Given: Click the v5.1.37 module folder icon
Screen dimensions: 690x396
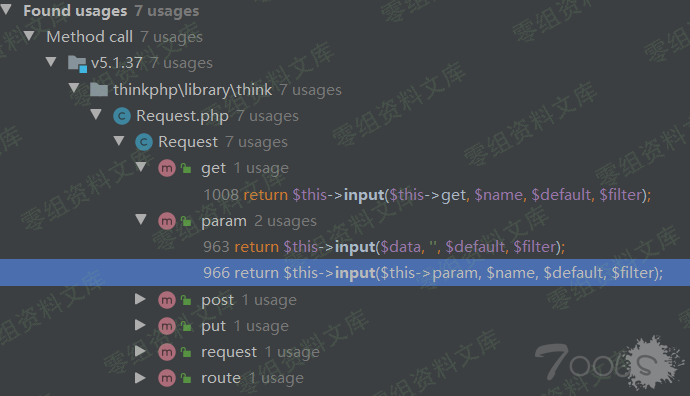Looking at the screenshot, I should pos(77,63).
